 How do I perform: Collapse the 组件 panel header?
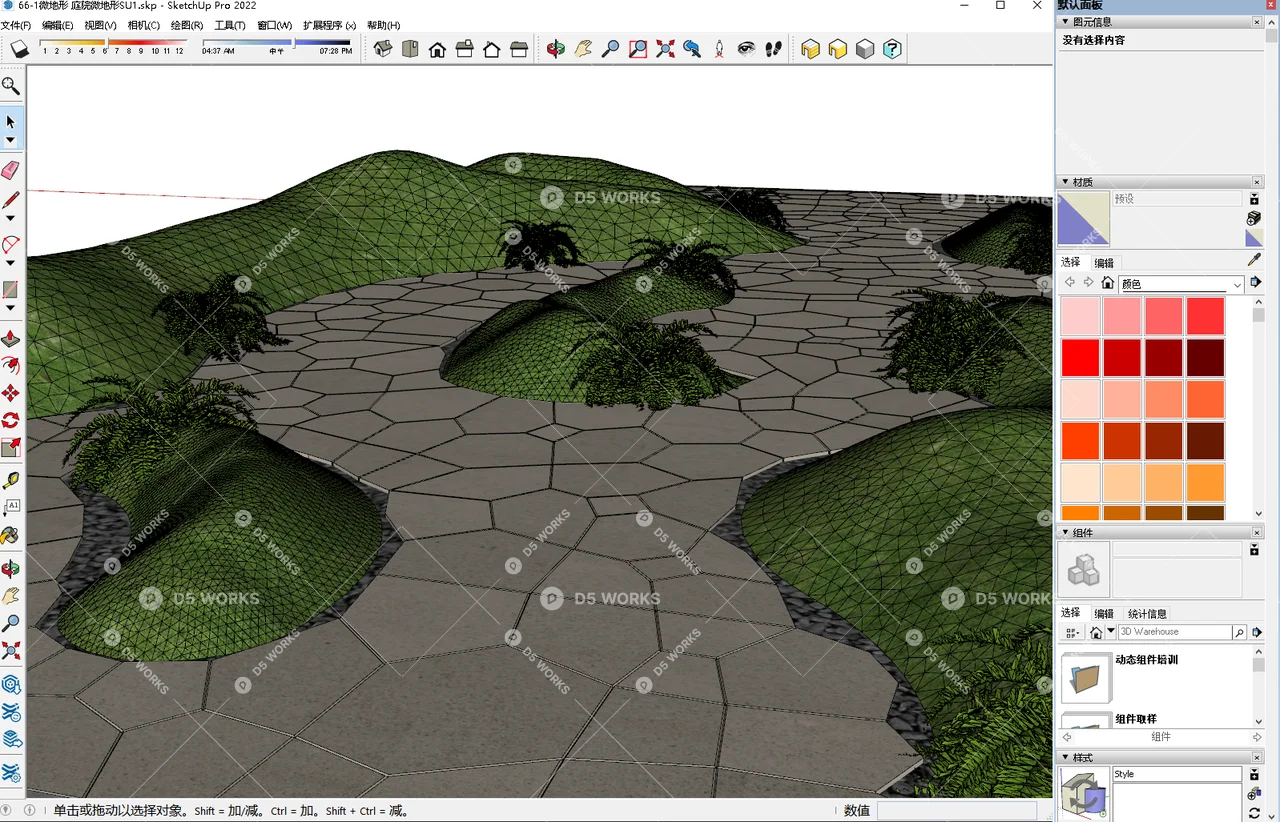1066,532
